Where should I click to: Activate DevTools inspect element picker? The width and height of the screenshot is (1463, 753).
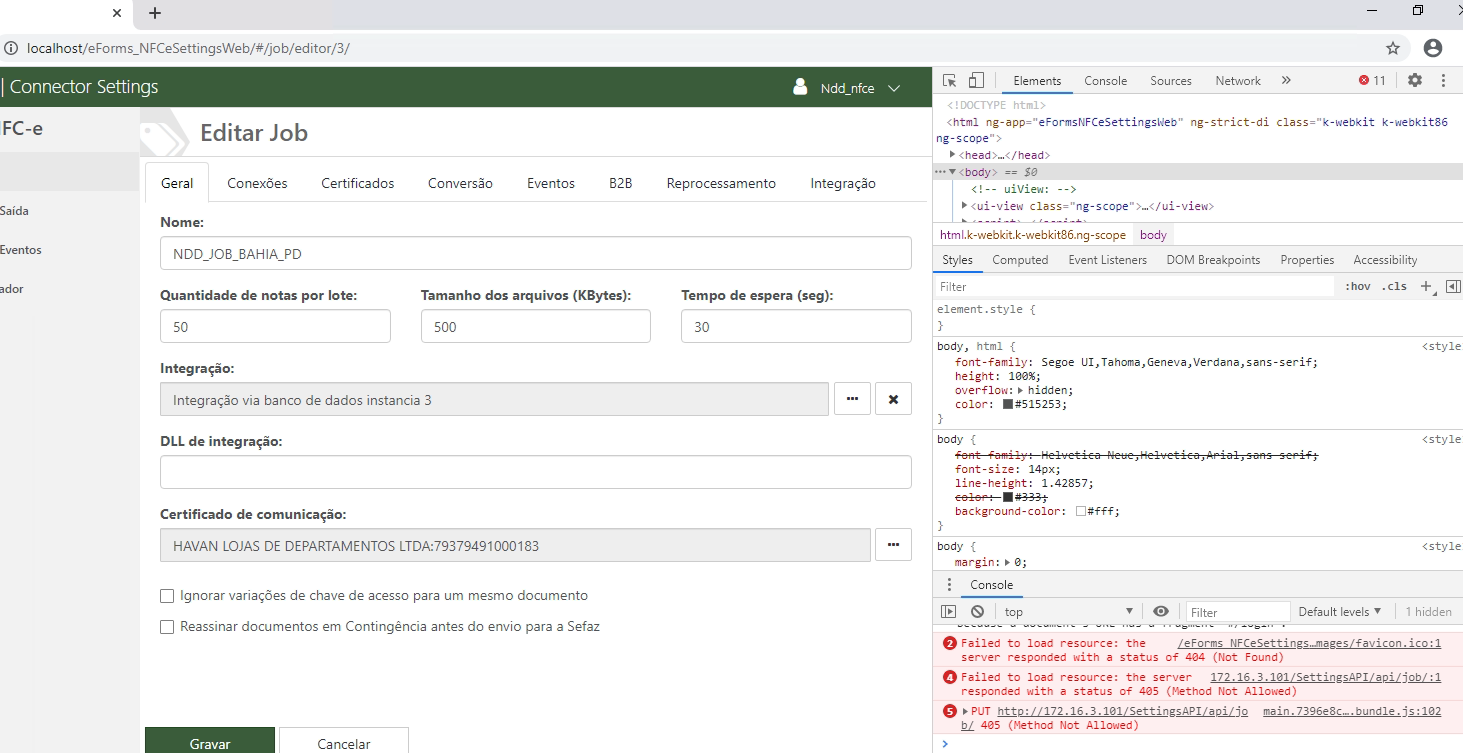tap(949, 81)
